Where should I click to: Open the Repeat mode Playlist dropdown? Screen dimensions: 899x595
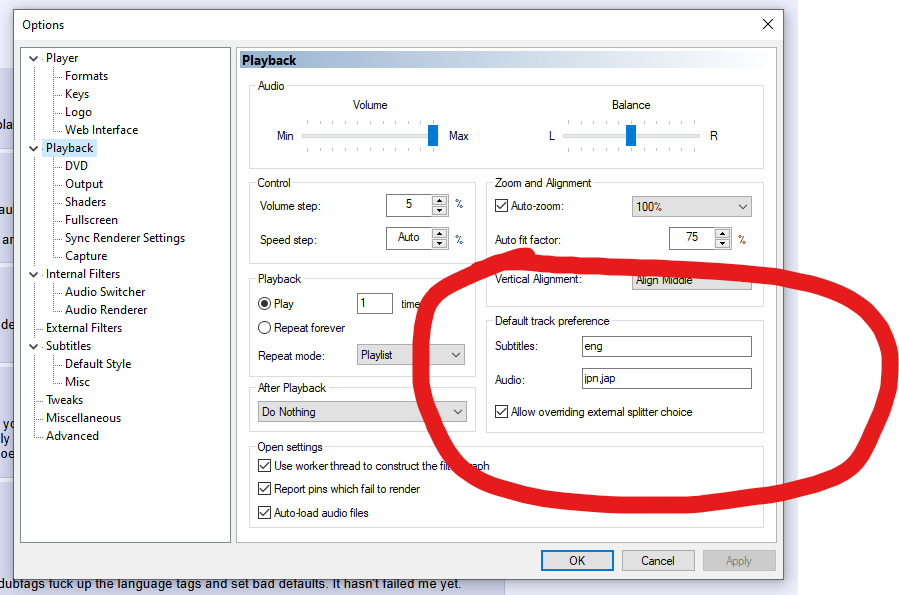tap(411, 355)
